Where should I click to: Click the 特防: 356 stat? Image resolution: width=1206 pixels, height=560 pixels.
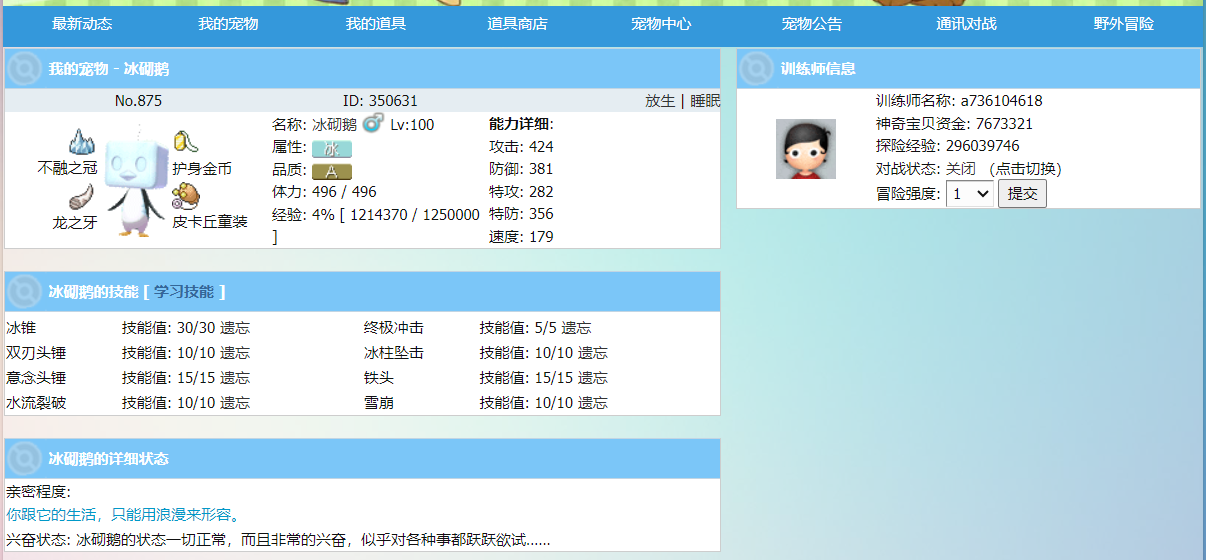(521, 214)
